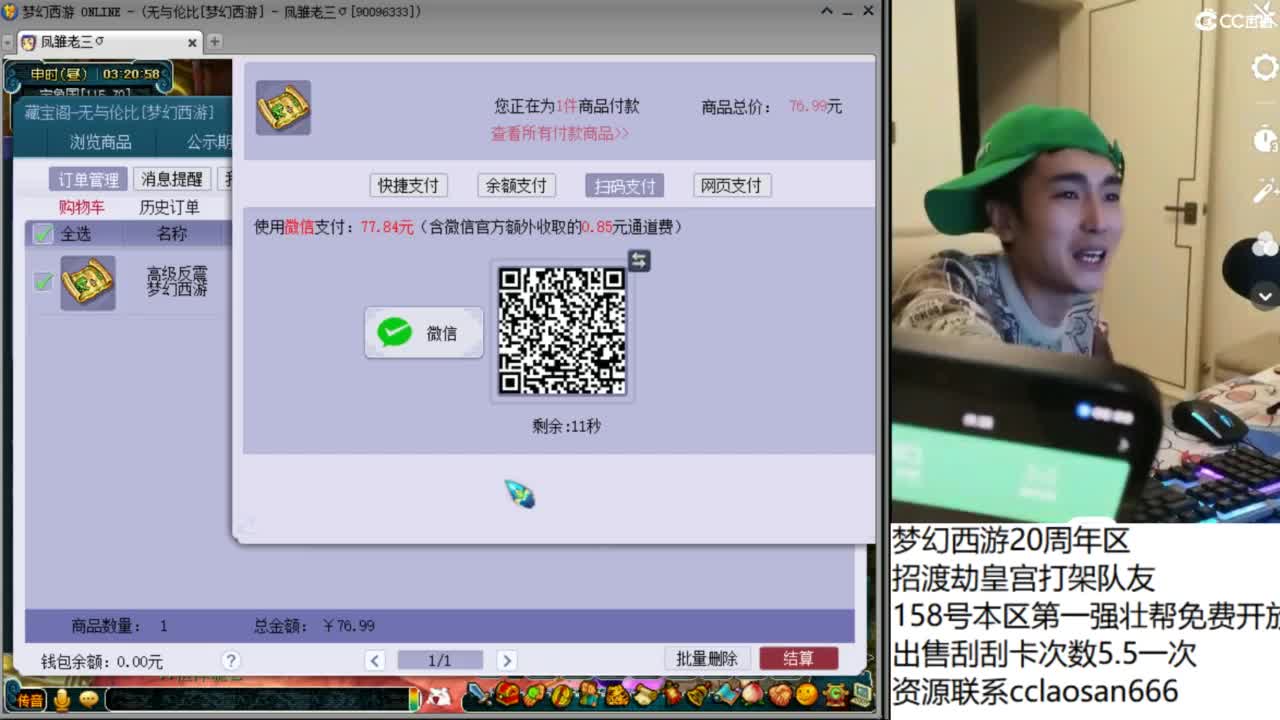Open the bubbles filter icon on the stream overlay
The image size is (1280, 720).
pos(1265,243)
